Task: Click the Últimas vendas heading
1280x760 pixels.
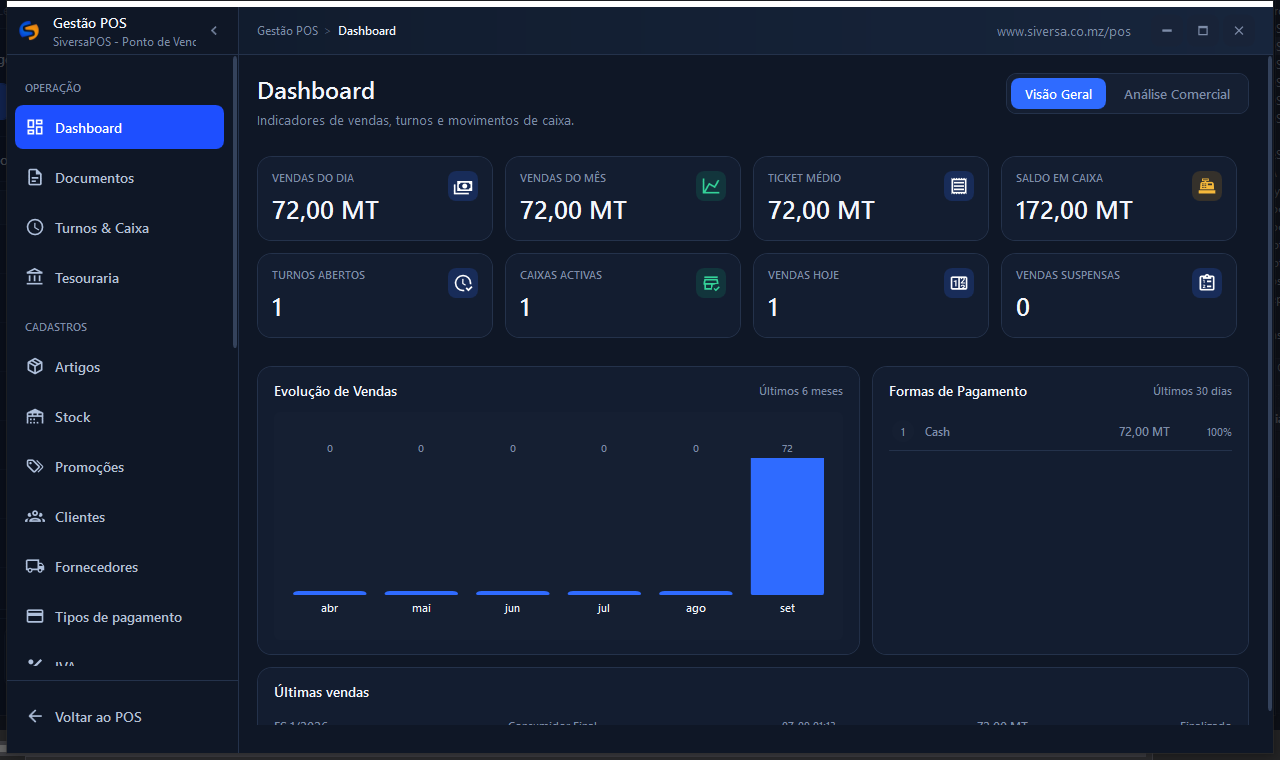Action: [321, 692]
